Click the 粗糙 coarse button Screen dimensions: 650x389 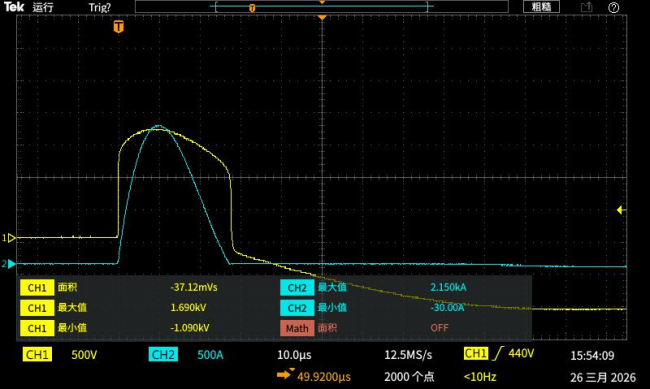point(541,7)
